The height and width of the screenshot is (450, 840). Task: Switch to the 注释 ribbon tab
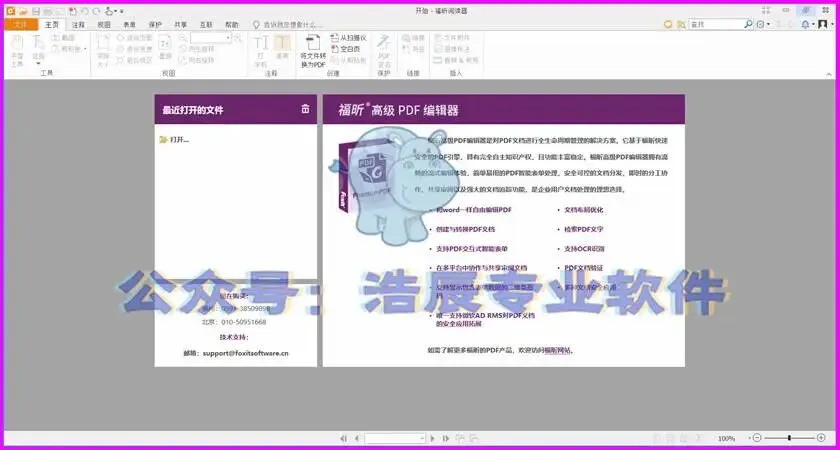(x=78, y=25)
